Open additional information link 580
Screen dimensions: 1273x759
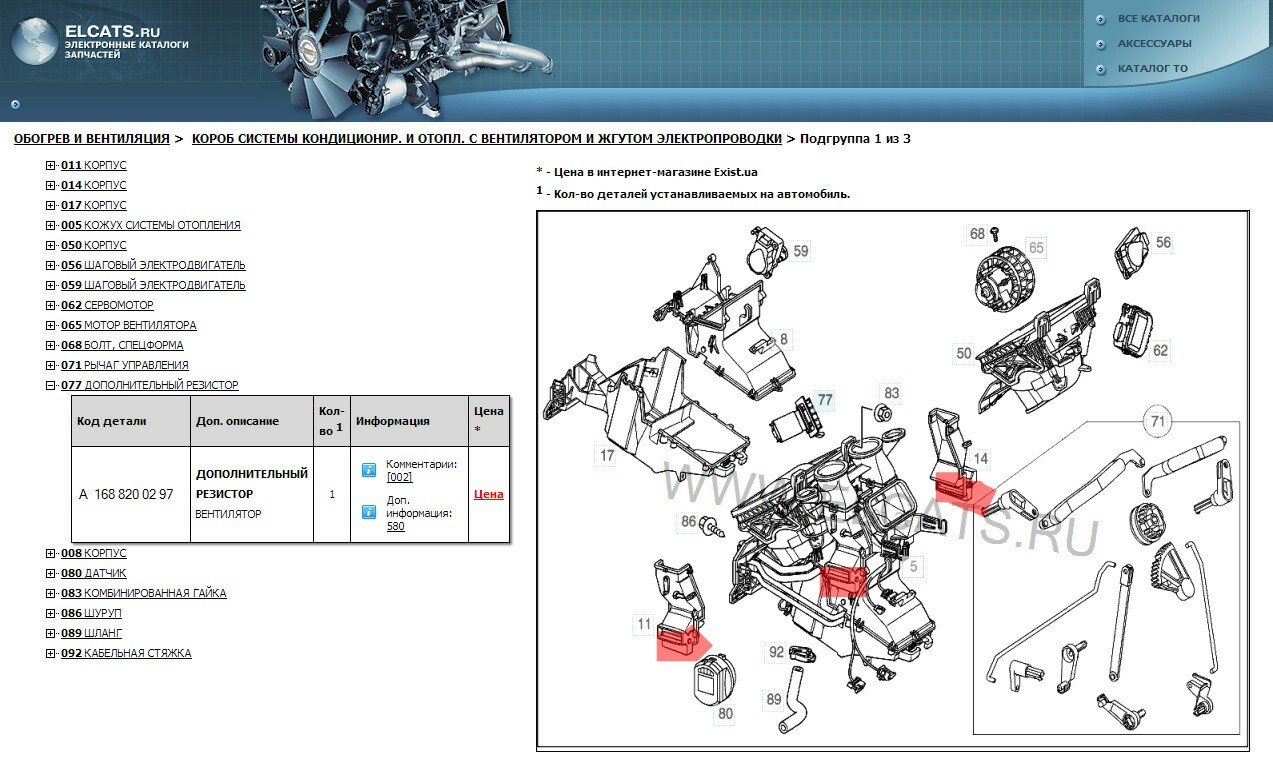coord(396,526)
